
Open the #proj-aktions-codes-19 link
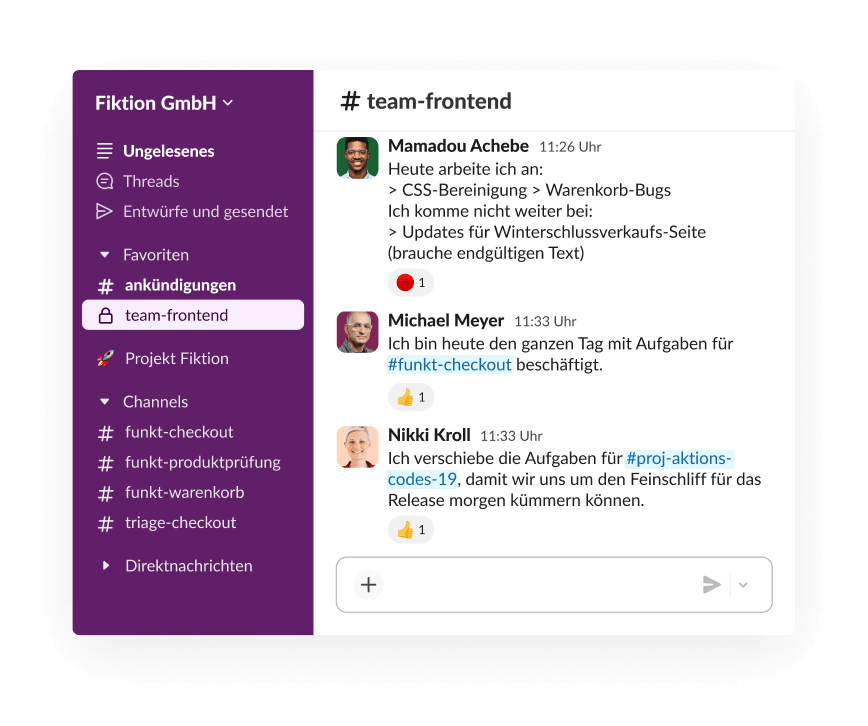(560, 468)
